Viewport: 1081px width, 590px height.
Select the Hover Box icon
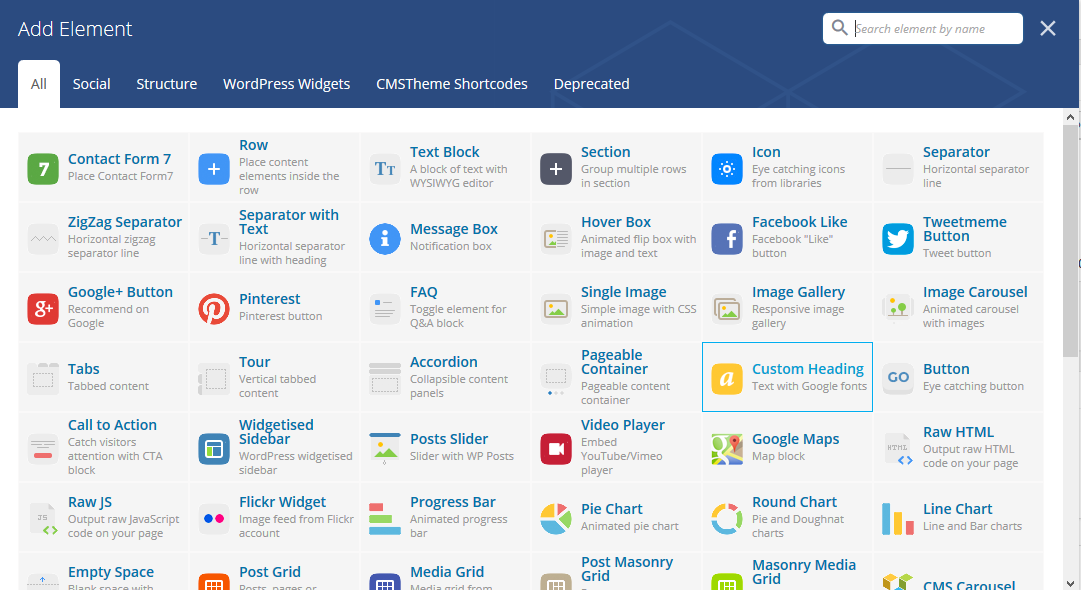click(x=556, y=239)
